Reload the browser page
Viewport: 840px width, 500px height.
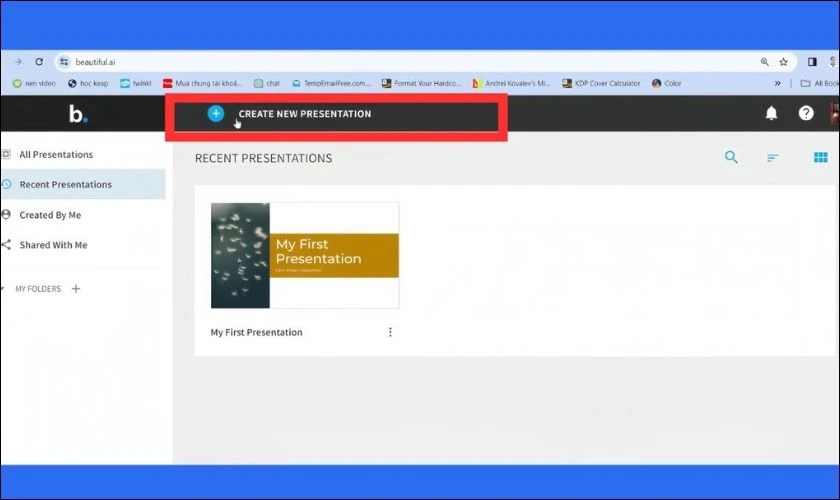coord(39,62)
